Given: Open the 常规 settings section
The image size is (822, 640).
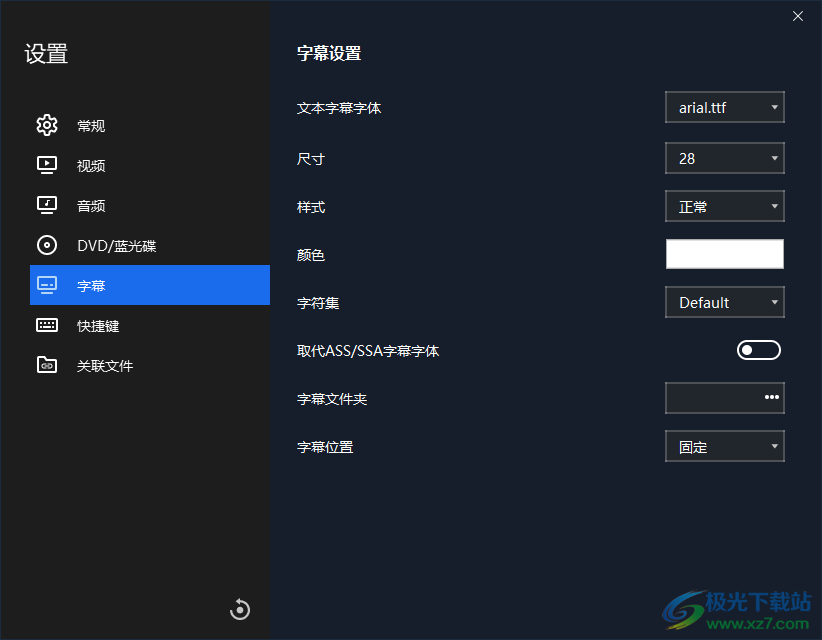Looking at the screenshot, I should [150, 125].
